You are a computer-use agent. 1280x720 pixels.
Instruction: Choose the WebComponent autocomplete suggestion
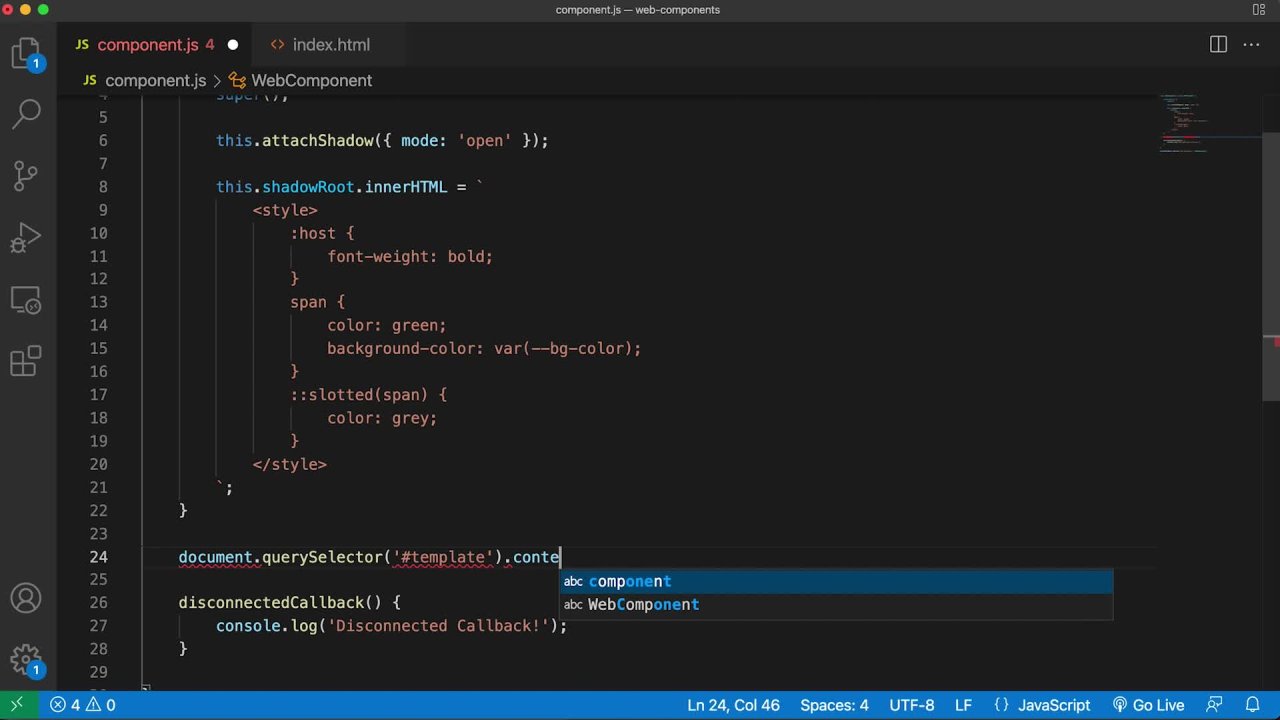point(643,605)
